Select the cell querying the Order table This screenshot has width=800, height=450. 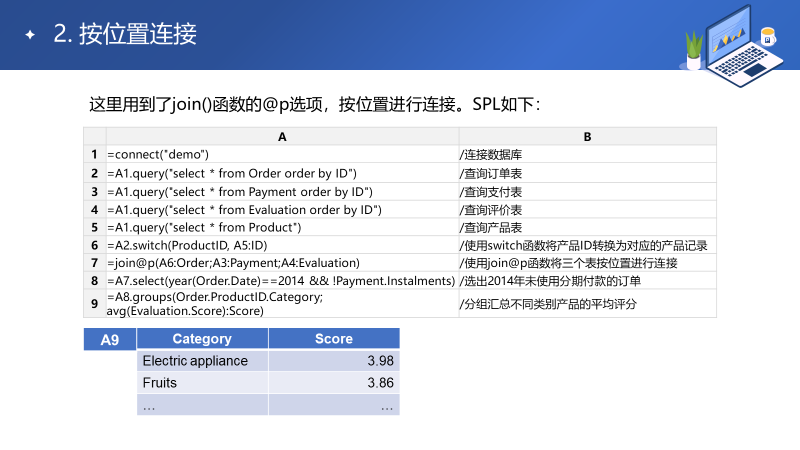(x=282, y=173)
